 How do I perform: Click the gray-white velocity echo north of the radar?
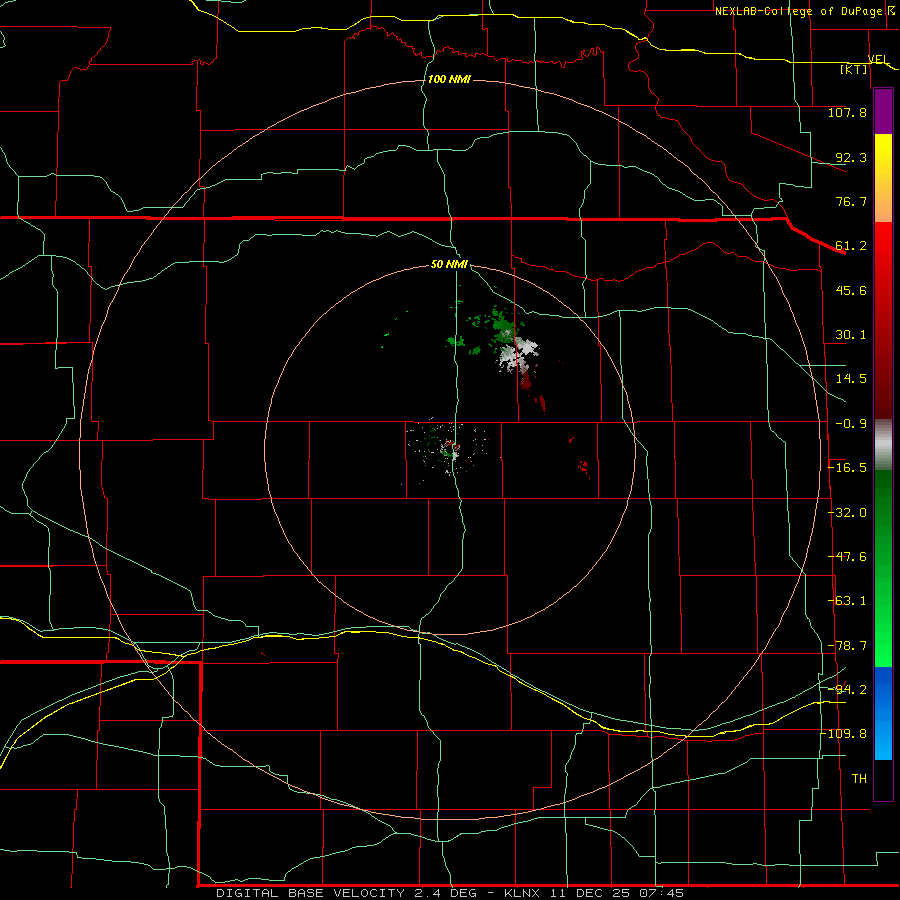(x=518, y=354)
